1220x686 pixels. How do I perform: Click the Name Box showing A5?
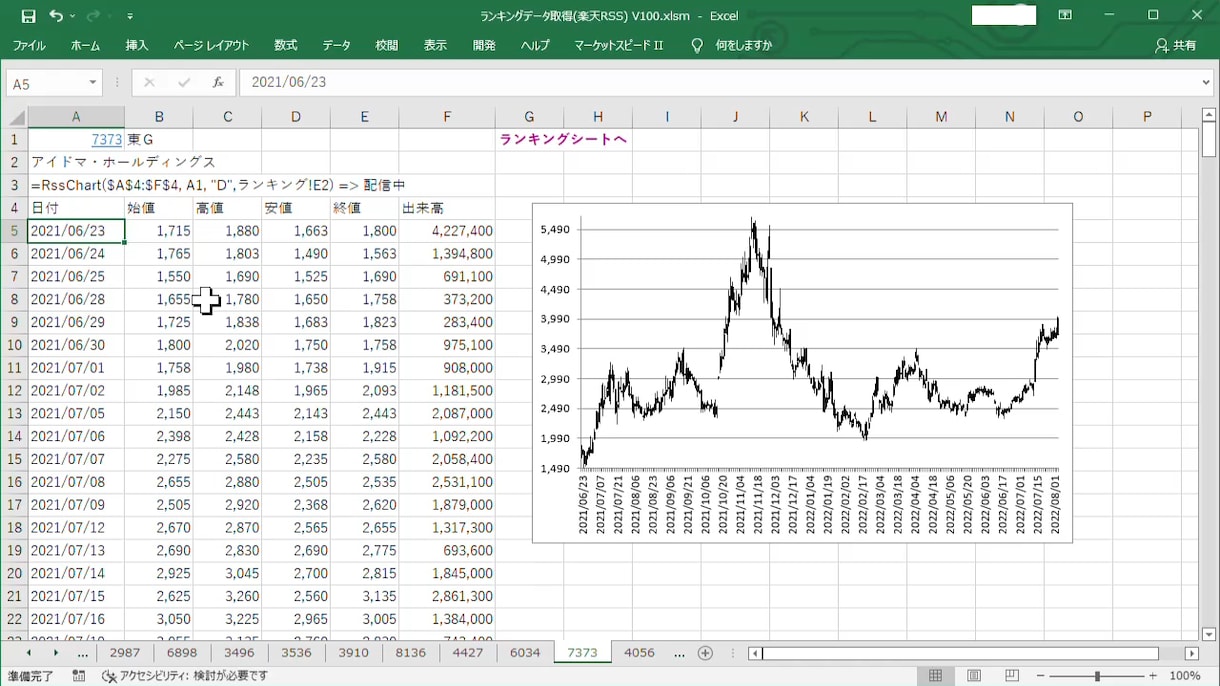45,83
